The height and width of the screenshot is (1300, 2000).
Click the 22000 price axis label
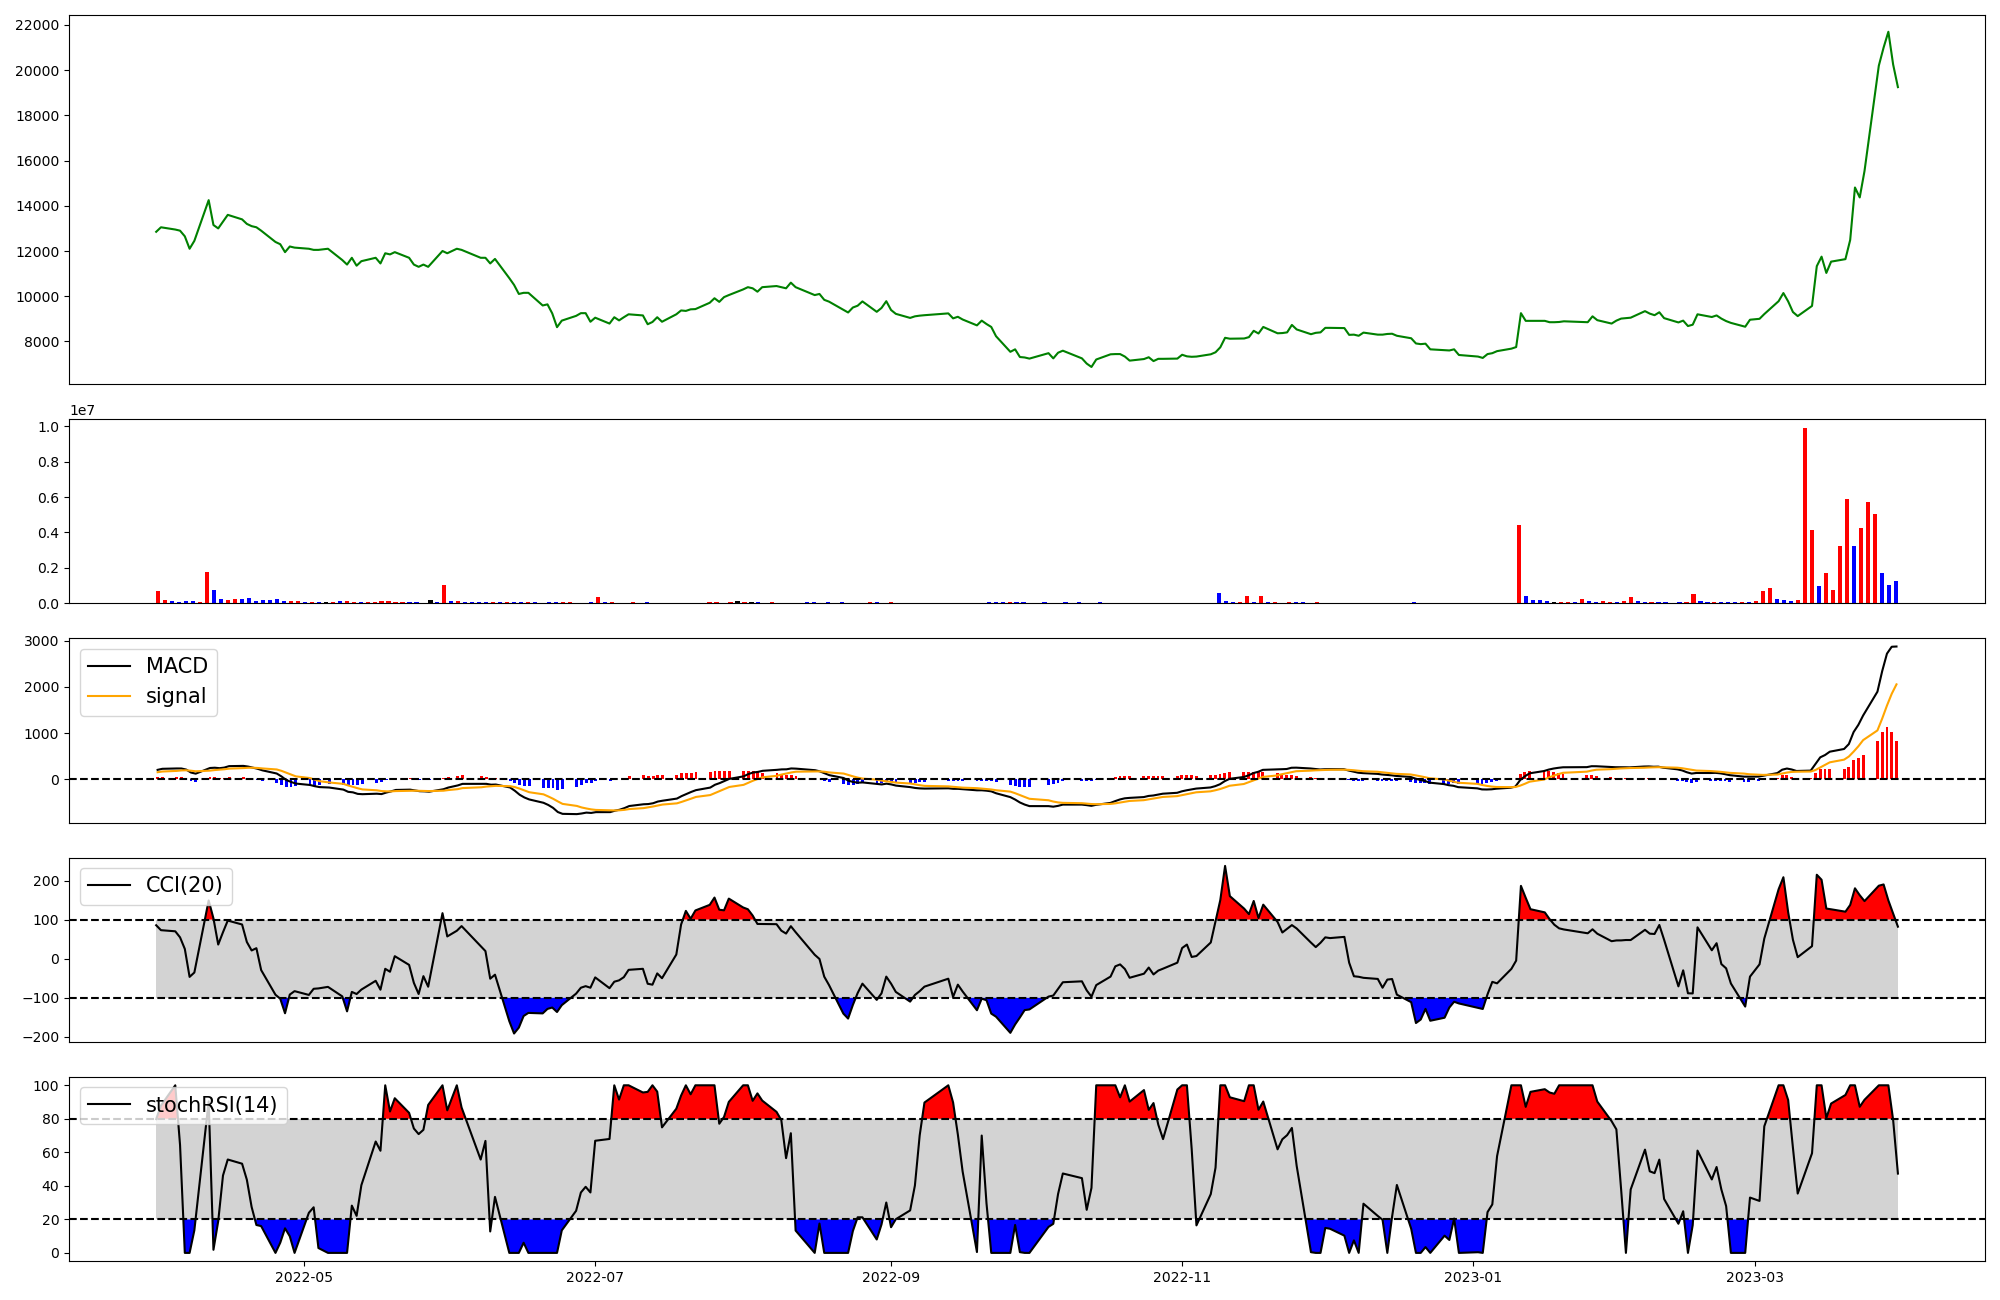click(37, 25)
